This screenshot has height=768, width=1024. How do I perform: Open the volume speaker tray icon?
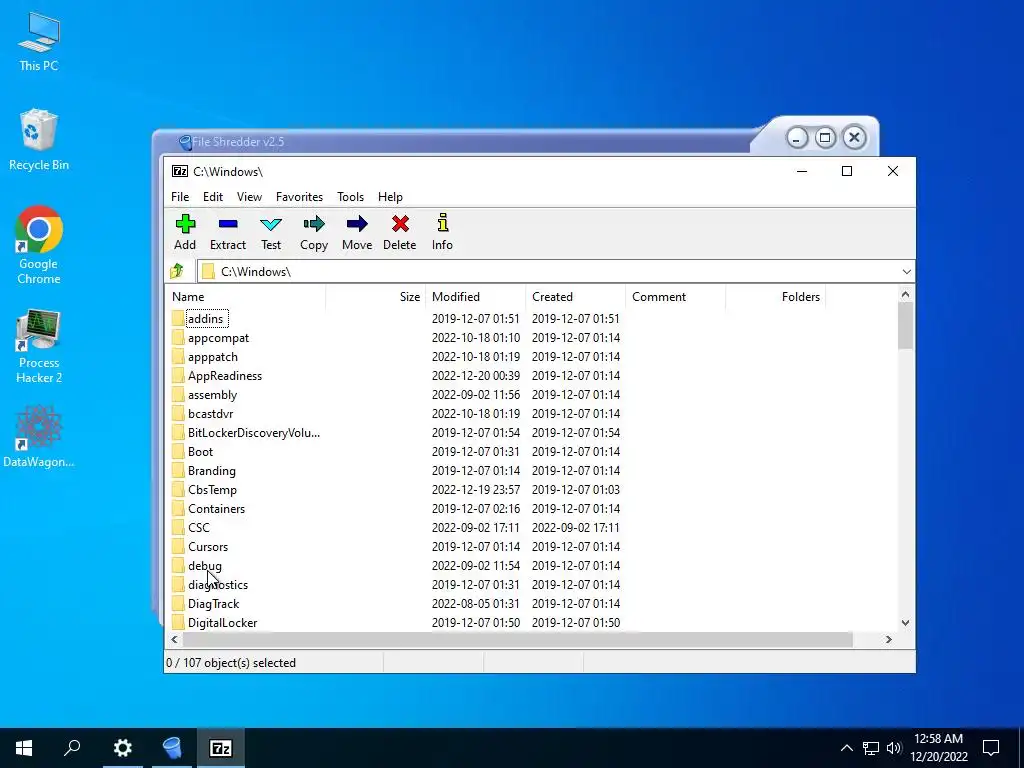[x=894, y=748]
